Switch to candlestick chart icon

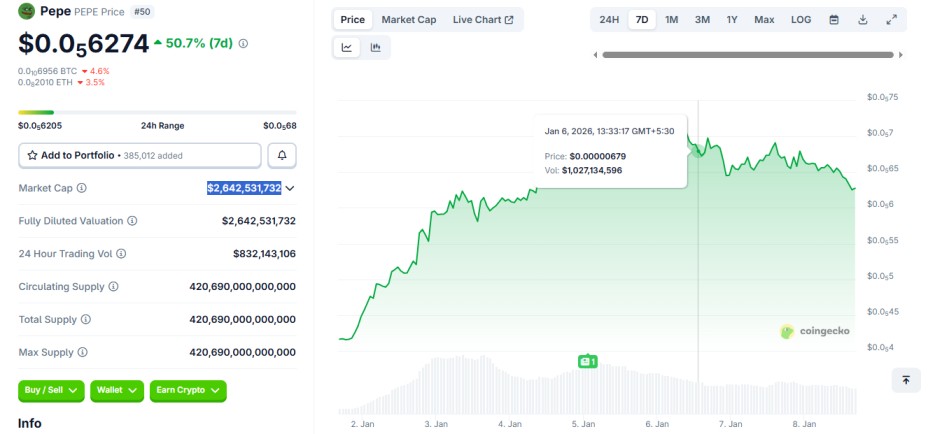pyautogui.click(x=375, y=48)
